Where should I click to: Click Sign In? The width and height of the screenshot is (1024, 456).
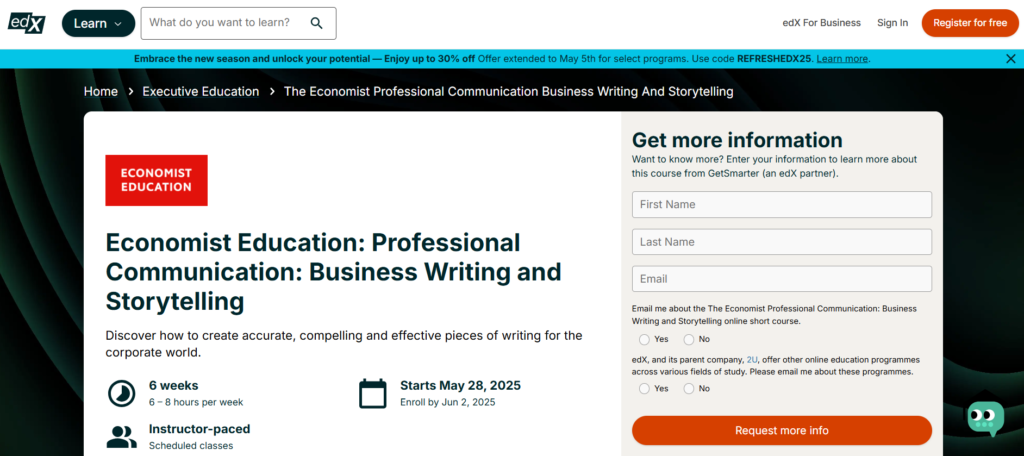pos(892,23)
